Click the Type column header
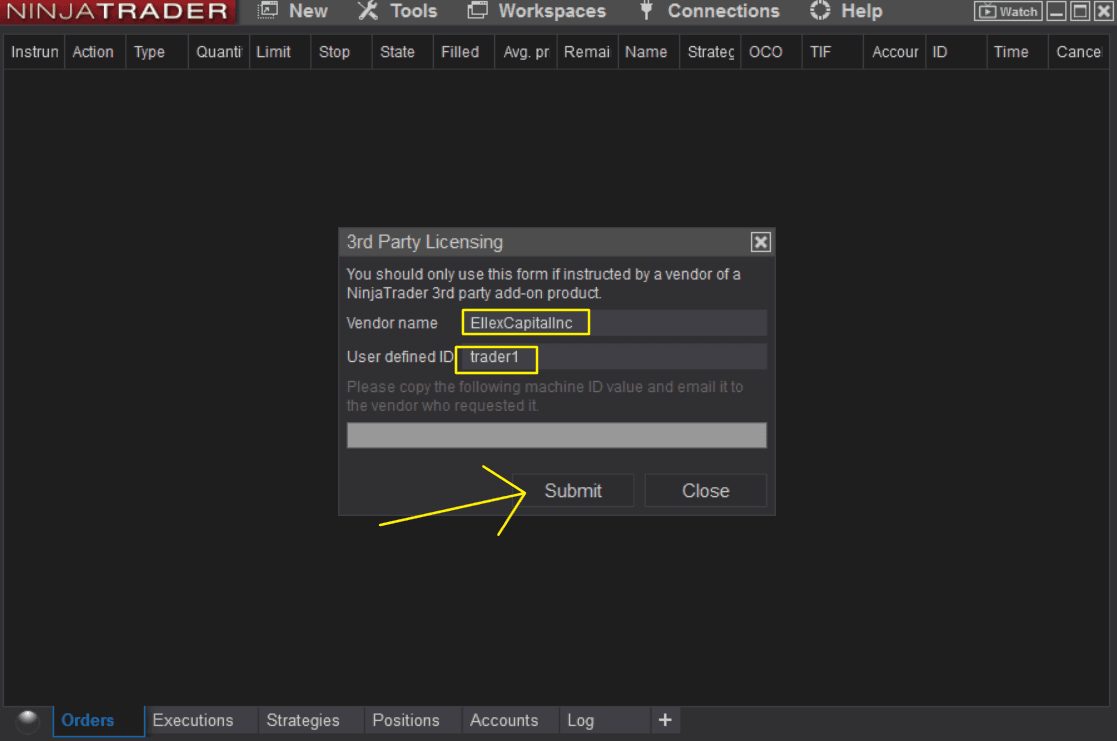Viewport: 1117px width, 741px height. pos(157,52)
